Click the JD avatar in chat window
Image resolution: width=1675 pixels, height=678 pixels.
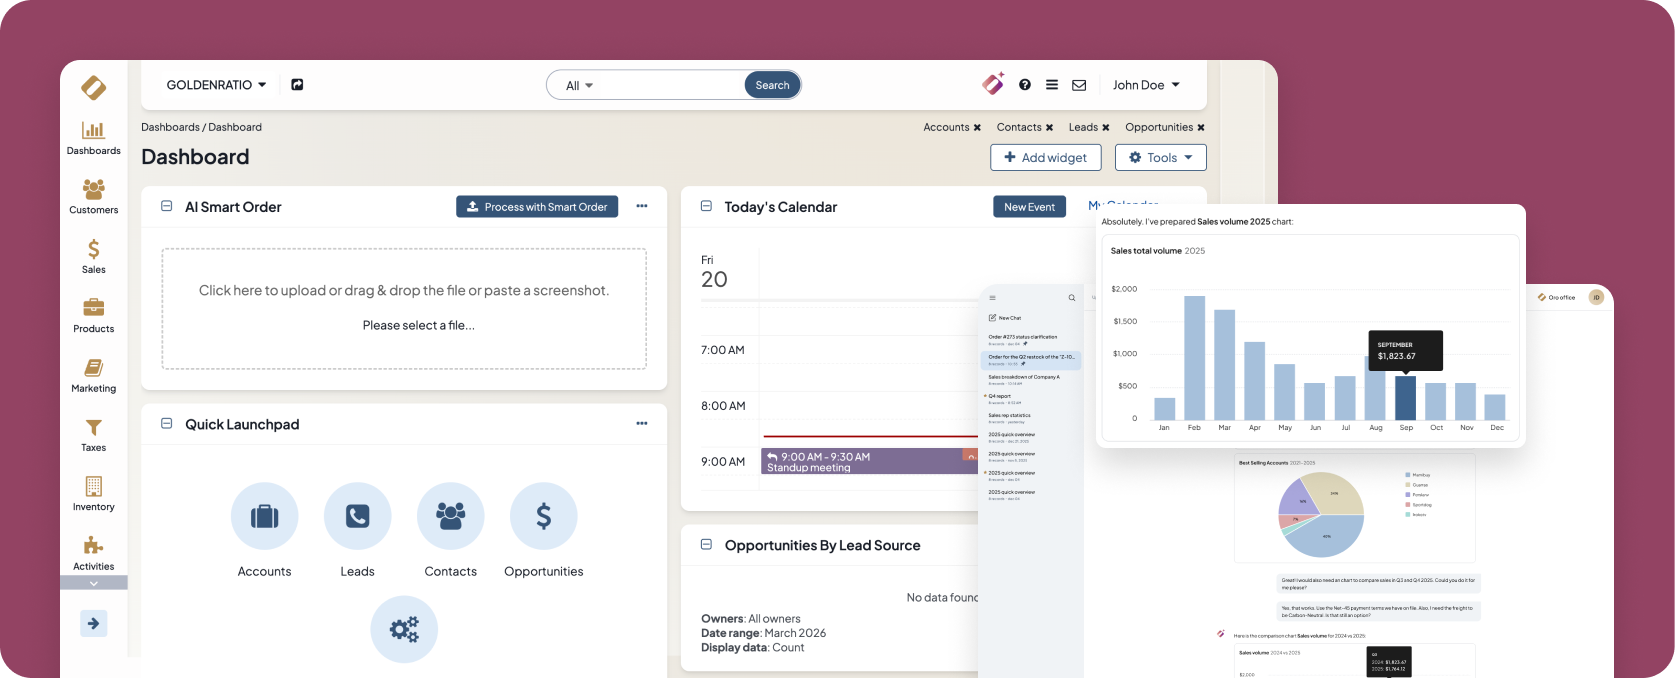click(x=1596, y=297)
